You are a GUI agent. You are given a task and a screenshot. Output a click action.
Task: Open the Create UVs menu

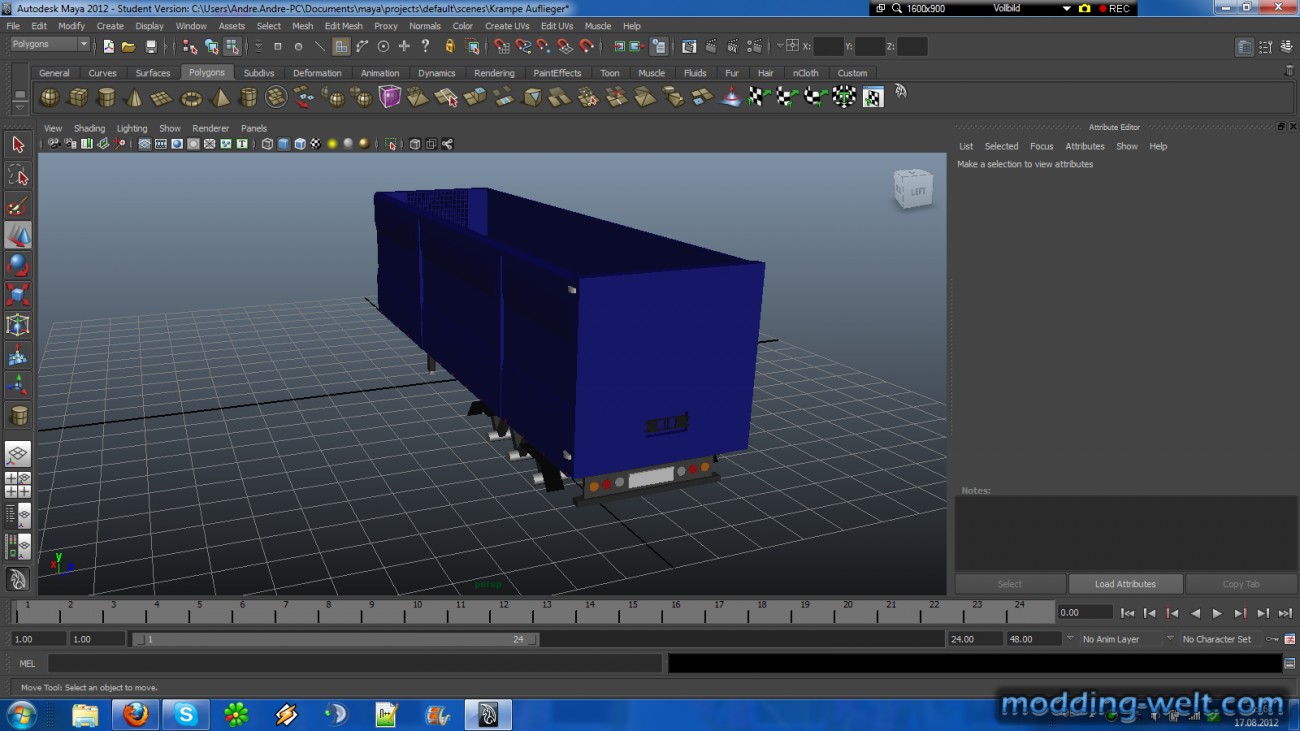point(507,26)
